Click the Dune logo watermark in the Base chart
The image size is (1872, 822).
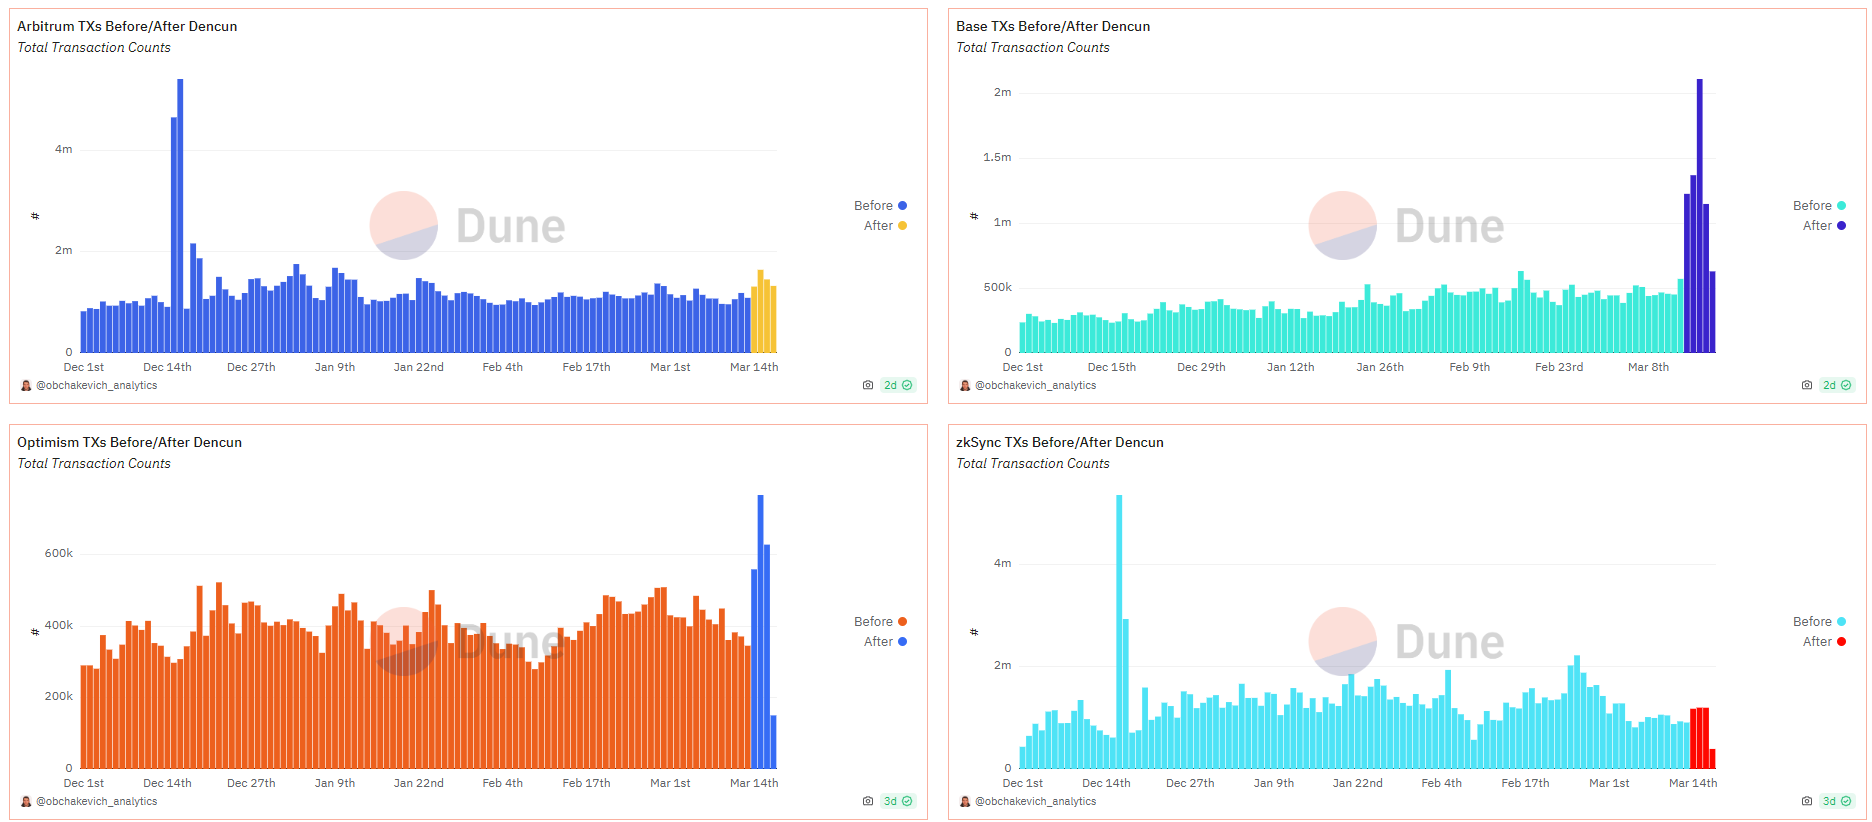click(1406, 226)
